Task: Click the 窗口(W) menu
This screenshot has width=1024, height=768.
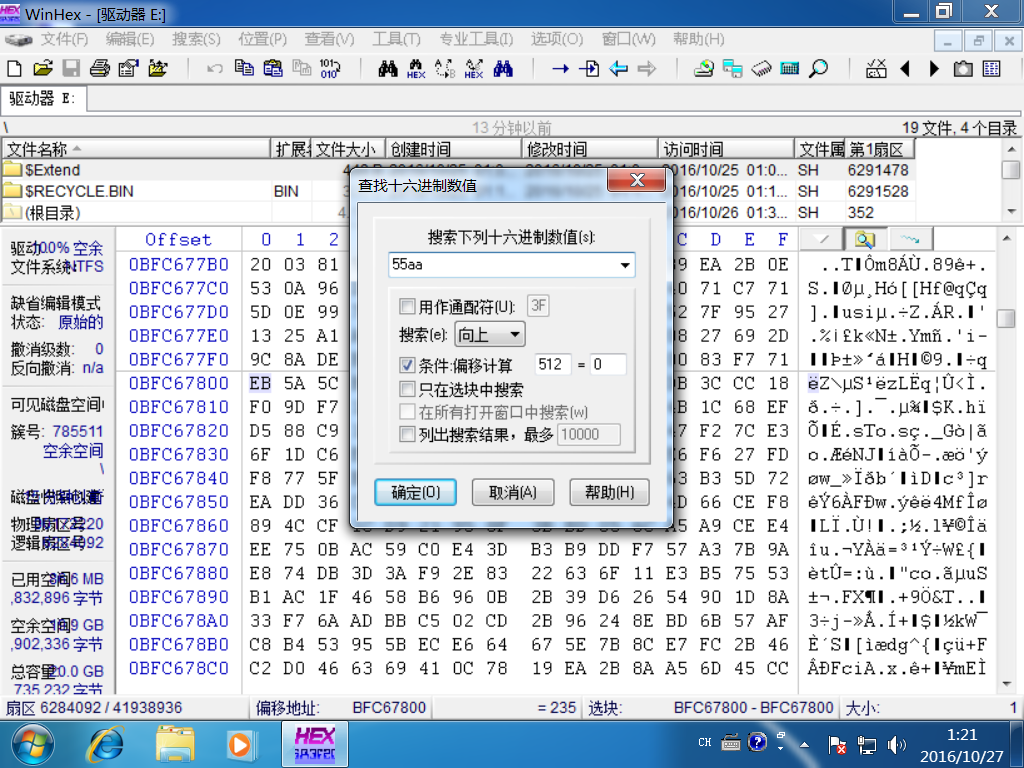Action: 628,39
